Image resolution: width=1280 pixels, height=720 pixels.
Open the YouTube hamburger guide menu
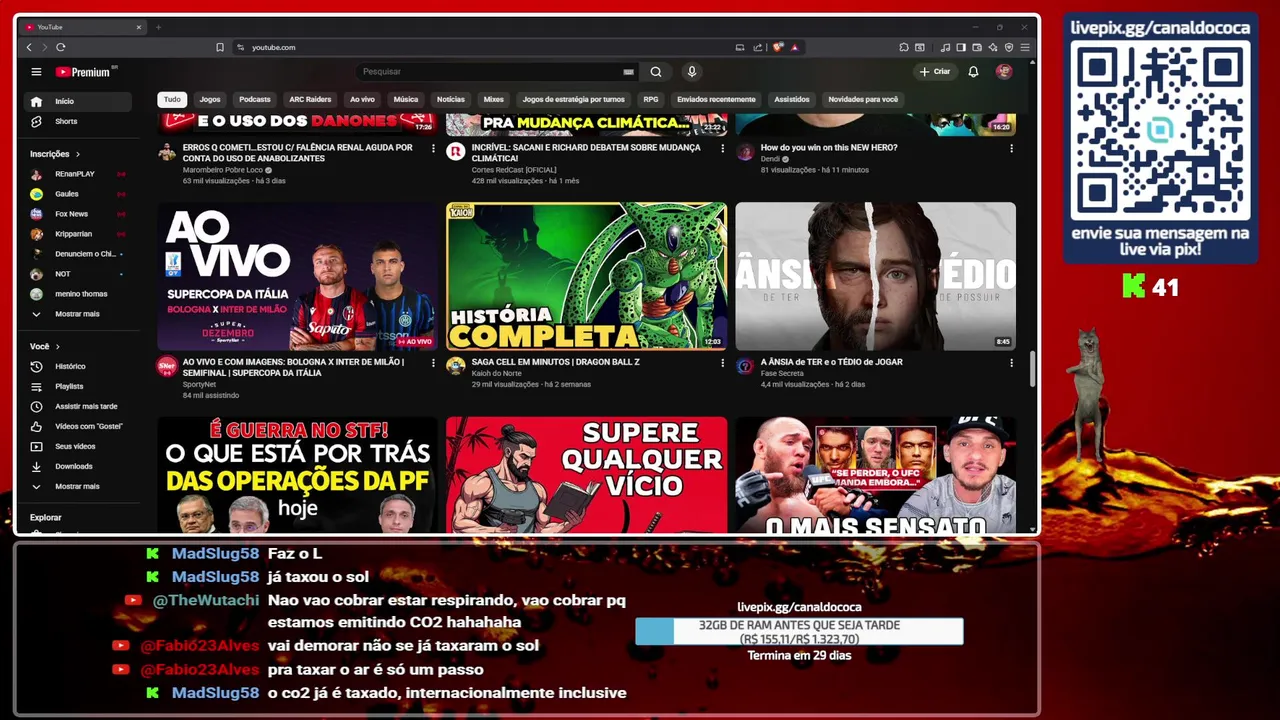36,72
